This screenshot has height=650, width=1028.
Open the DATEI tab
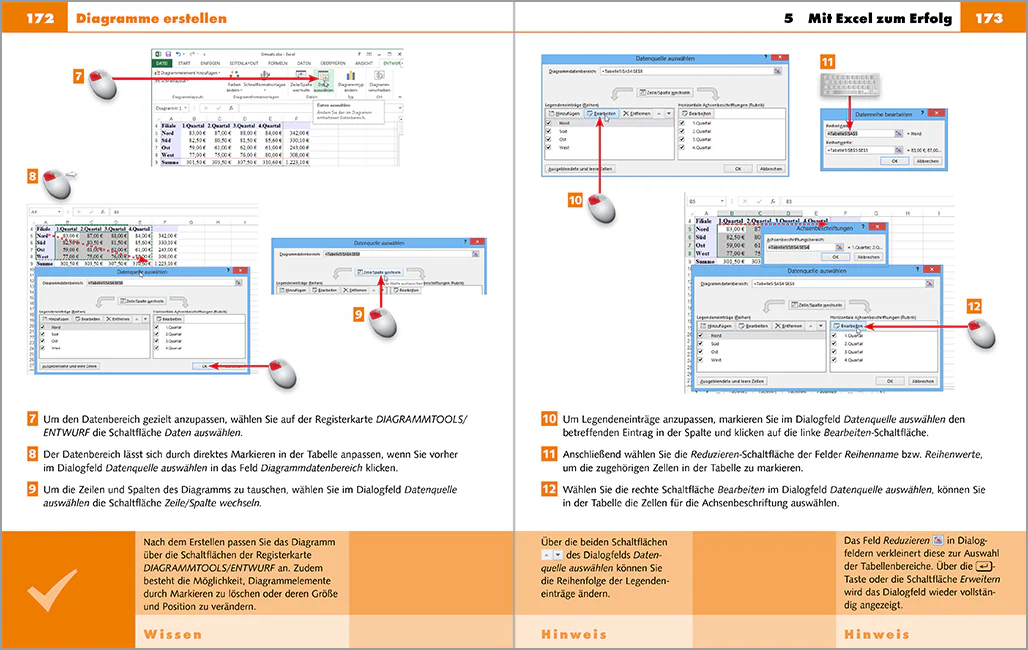(x=162, y=63)
